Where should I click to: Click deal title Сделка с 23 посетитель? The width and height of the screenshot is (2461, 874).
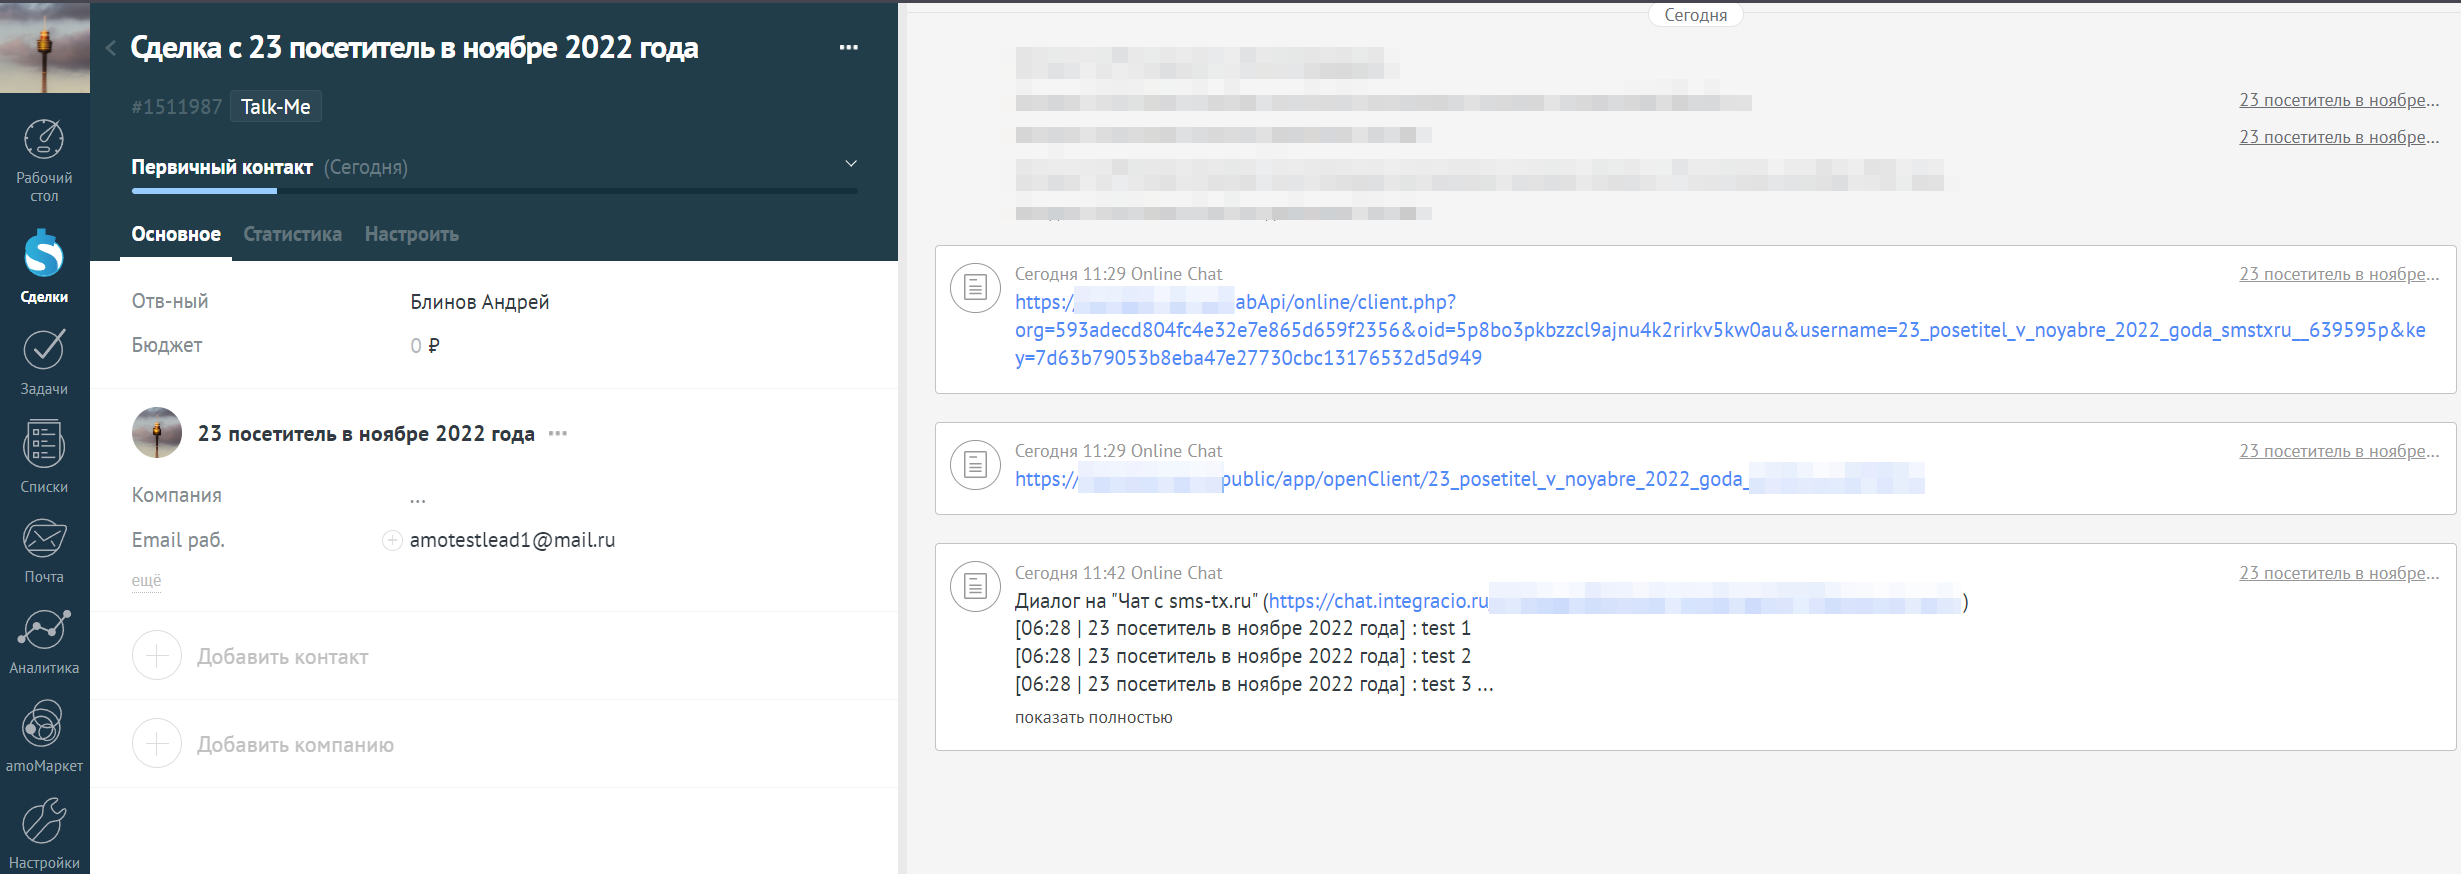pos(414,47)
